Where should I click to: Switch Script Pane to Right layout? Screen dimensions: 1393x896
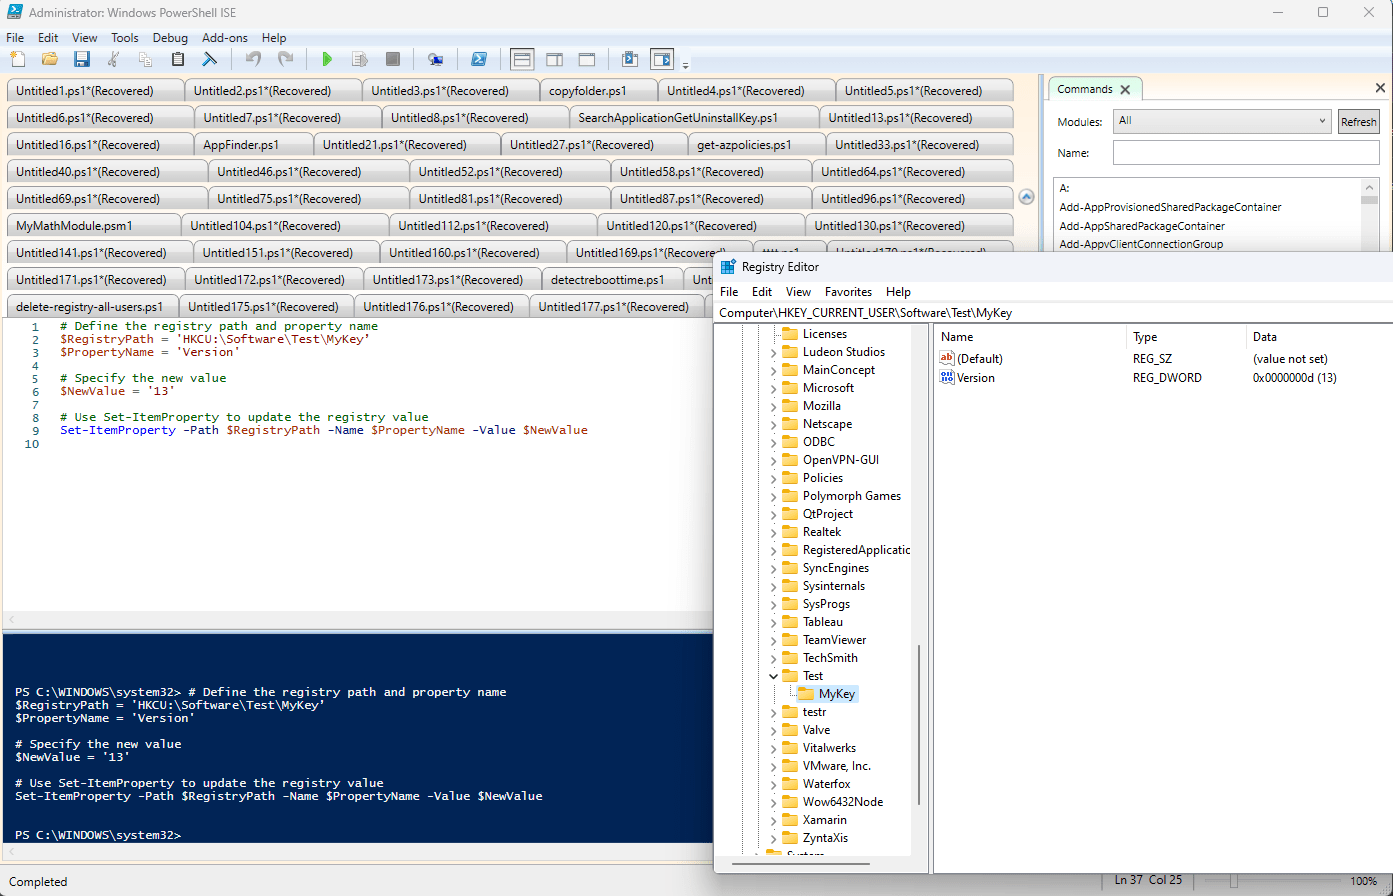[554, 59]
